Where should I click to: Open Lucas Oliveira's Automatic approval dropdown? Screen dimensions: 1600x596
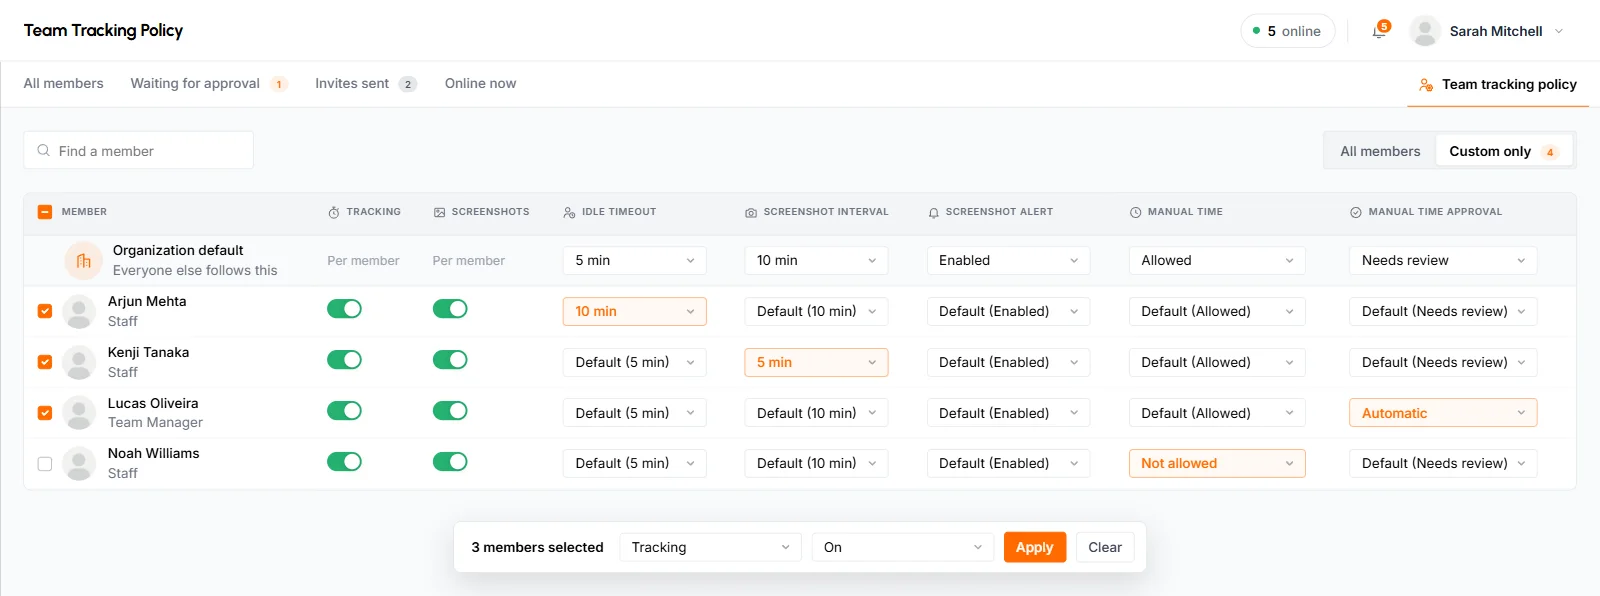pyautogui.click(x=1443, y=413)
